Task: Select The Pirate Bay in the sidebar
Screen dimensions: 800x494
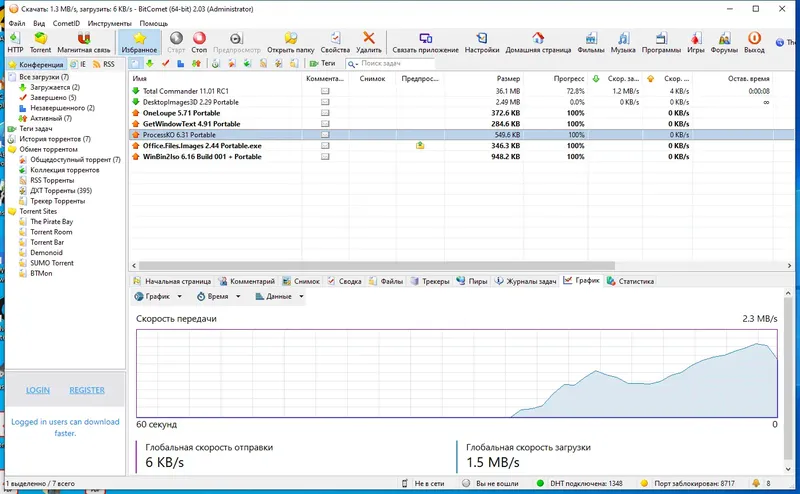Action: coord(51,221)
